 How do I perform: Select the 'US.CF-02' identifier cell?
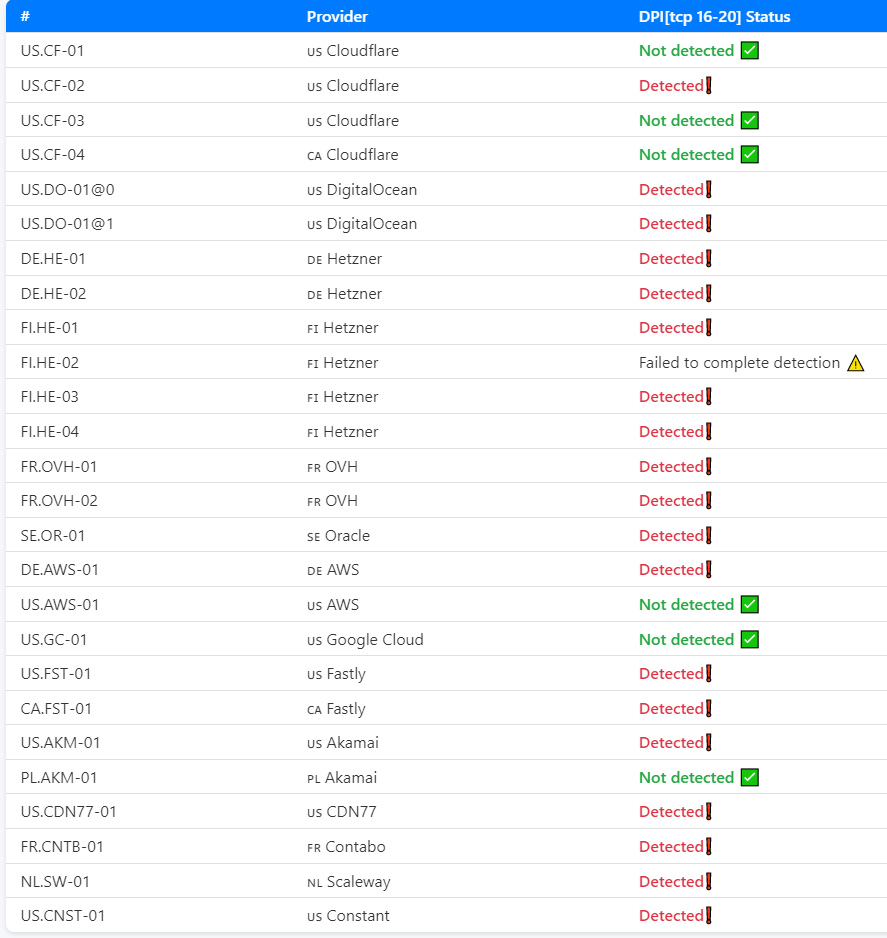(53, 86)
